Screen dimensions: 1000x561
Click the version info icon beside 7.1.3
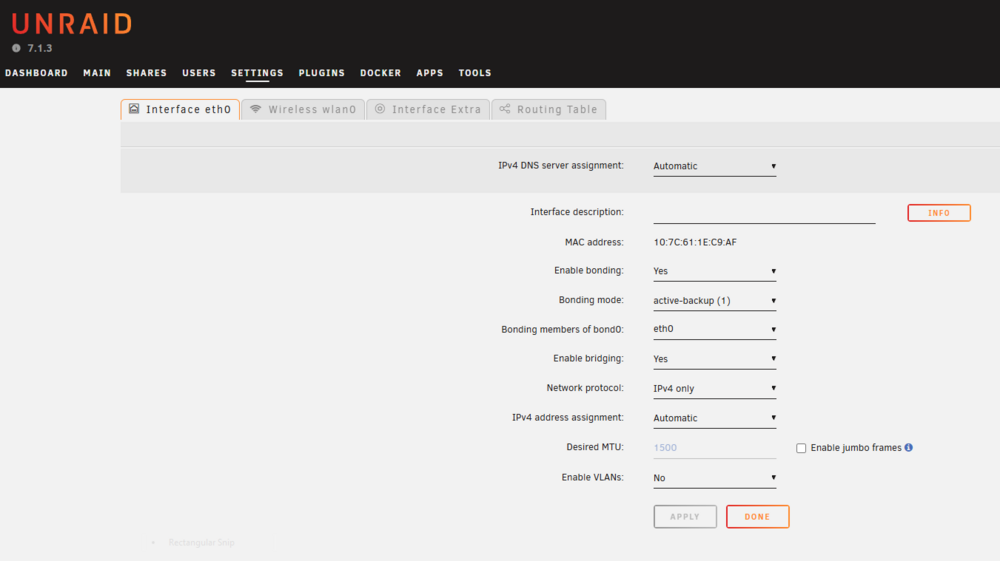point(16,48)
